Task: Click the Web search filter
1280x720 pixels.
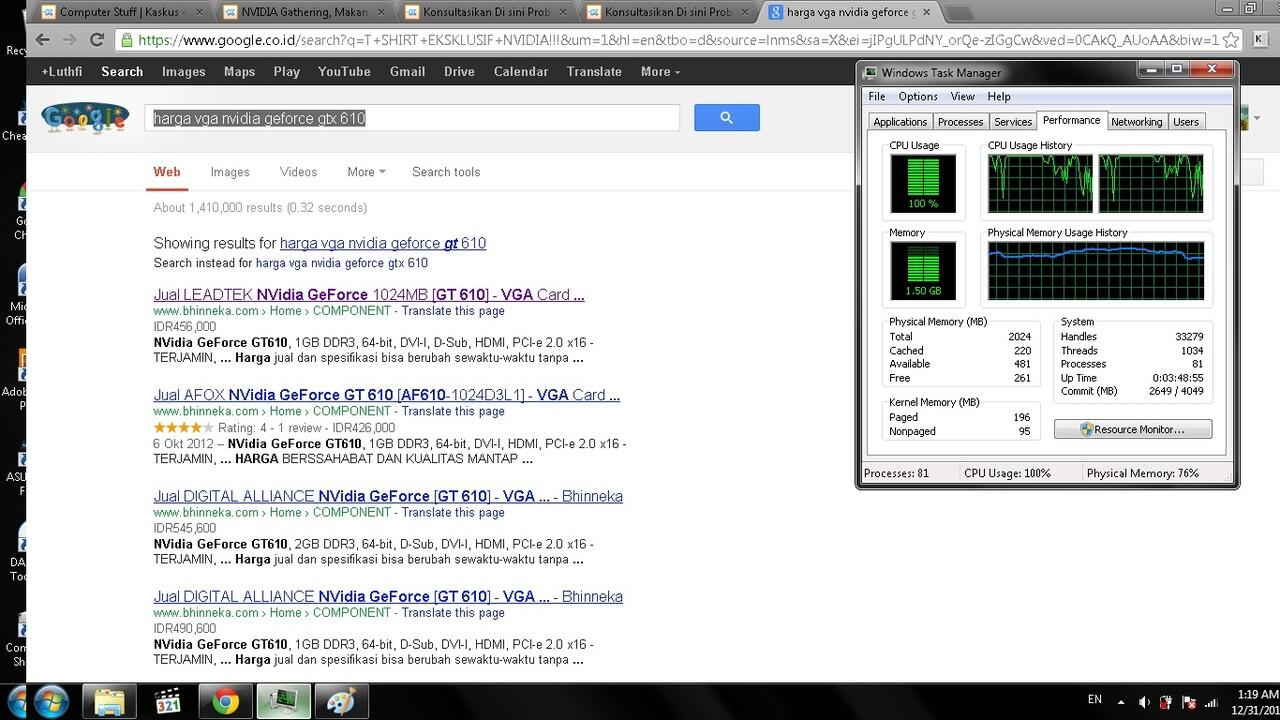Action: (x=167, y=172)
